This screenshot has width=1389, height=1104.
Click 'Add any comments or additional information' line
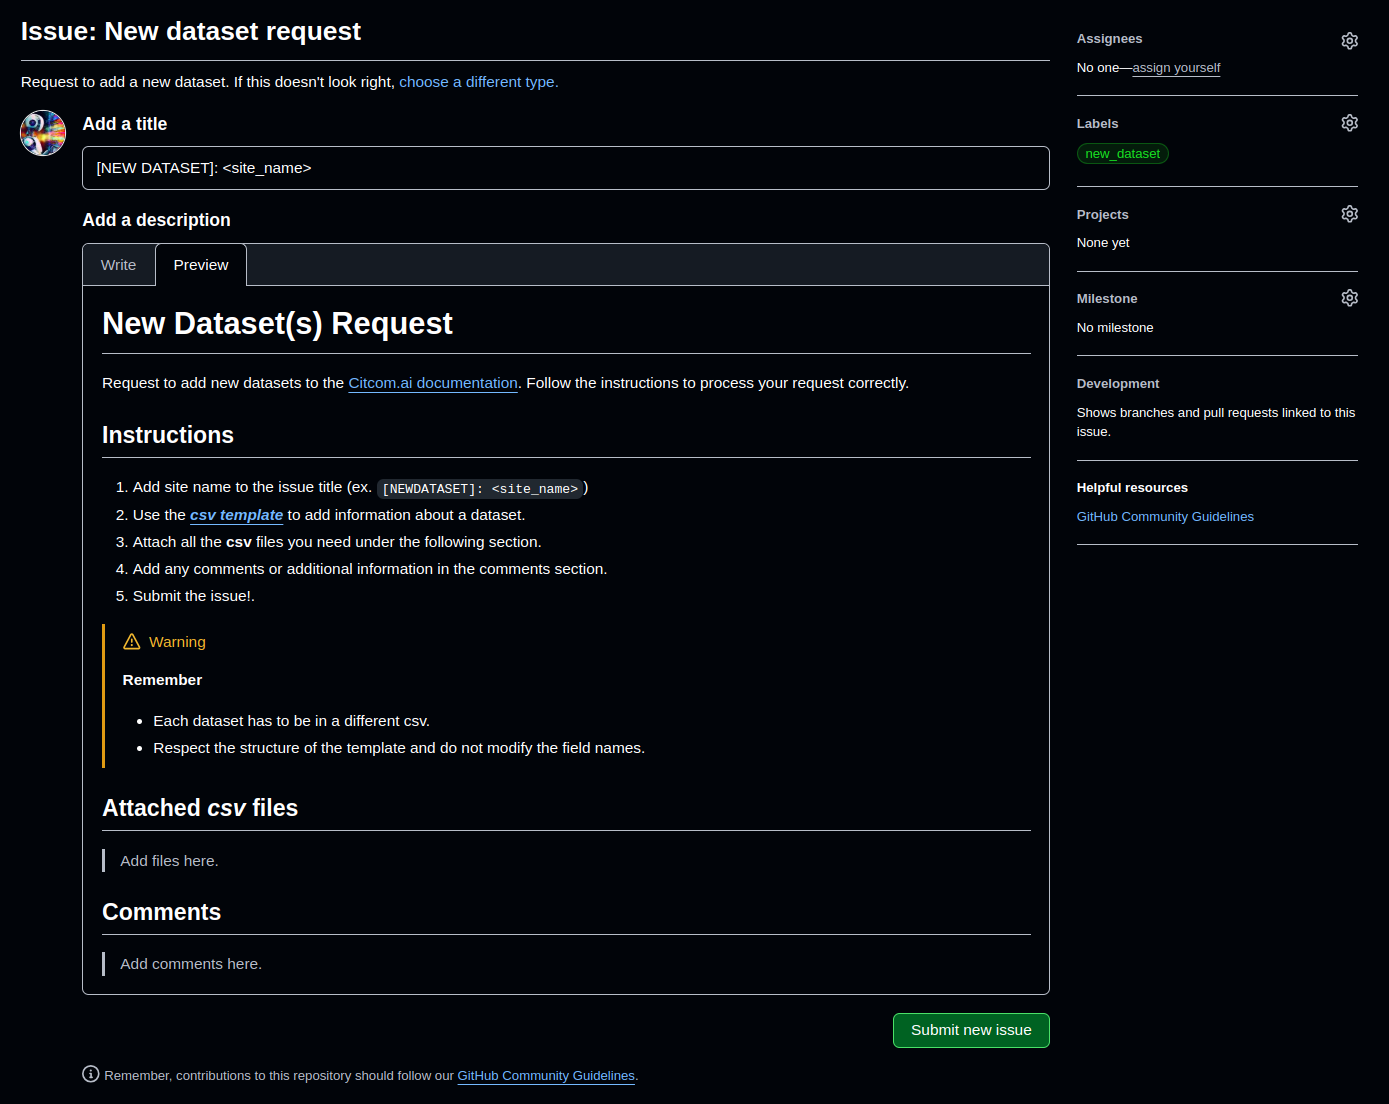coord(370,569)
